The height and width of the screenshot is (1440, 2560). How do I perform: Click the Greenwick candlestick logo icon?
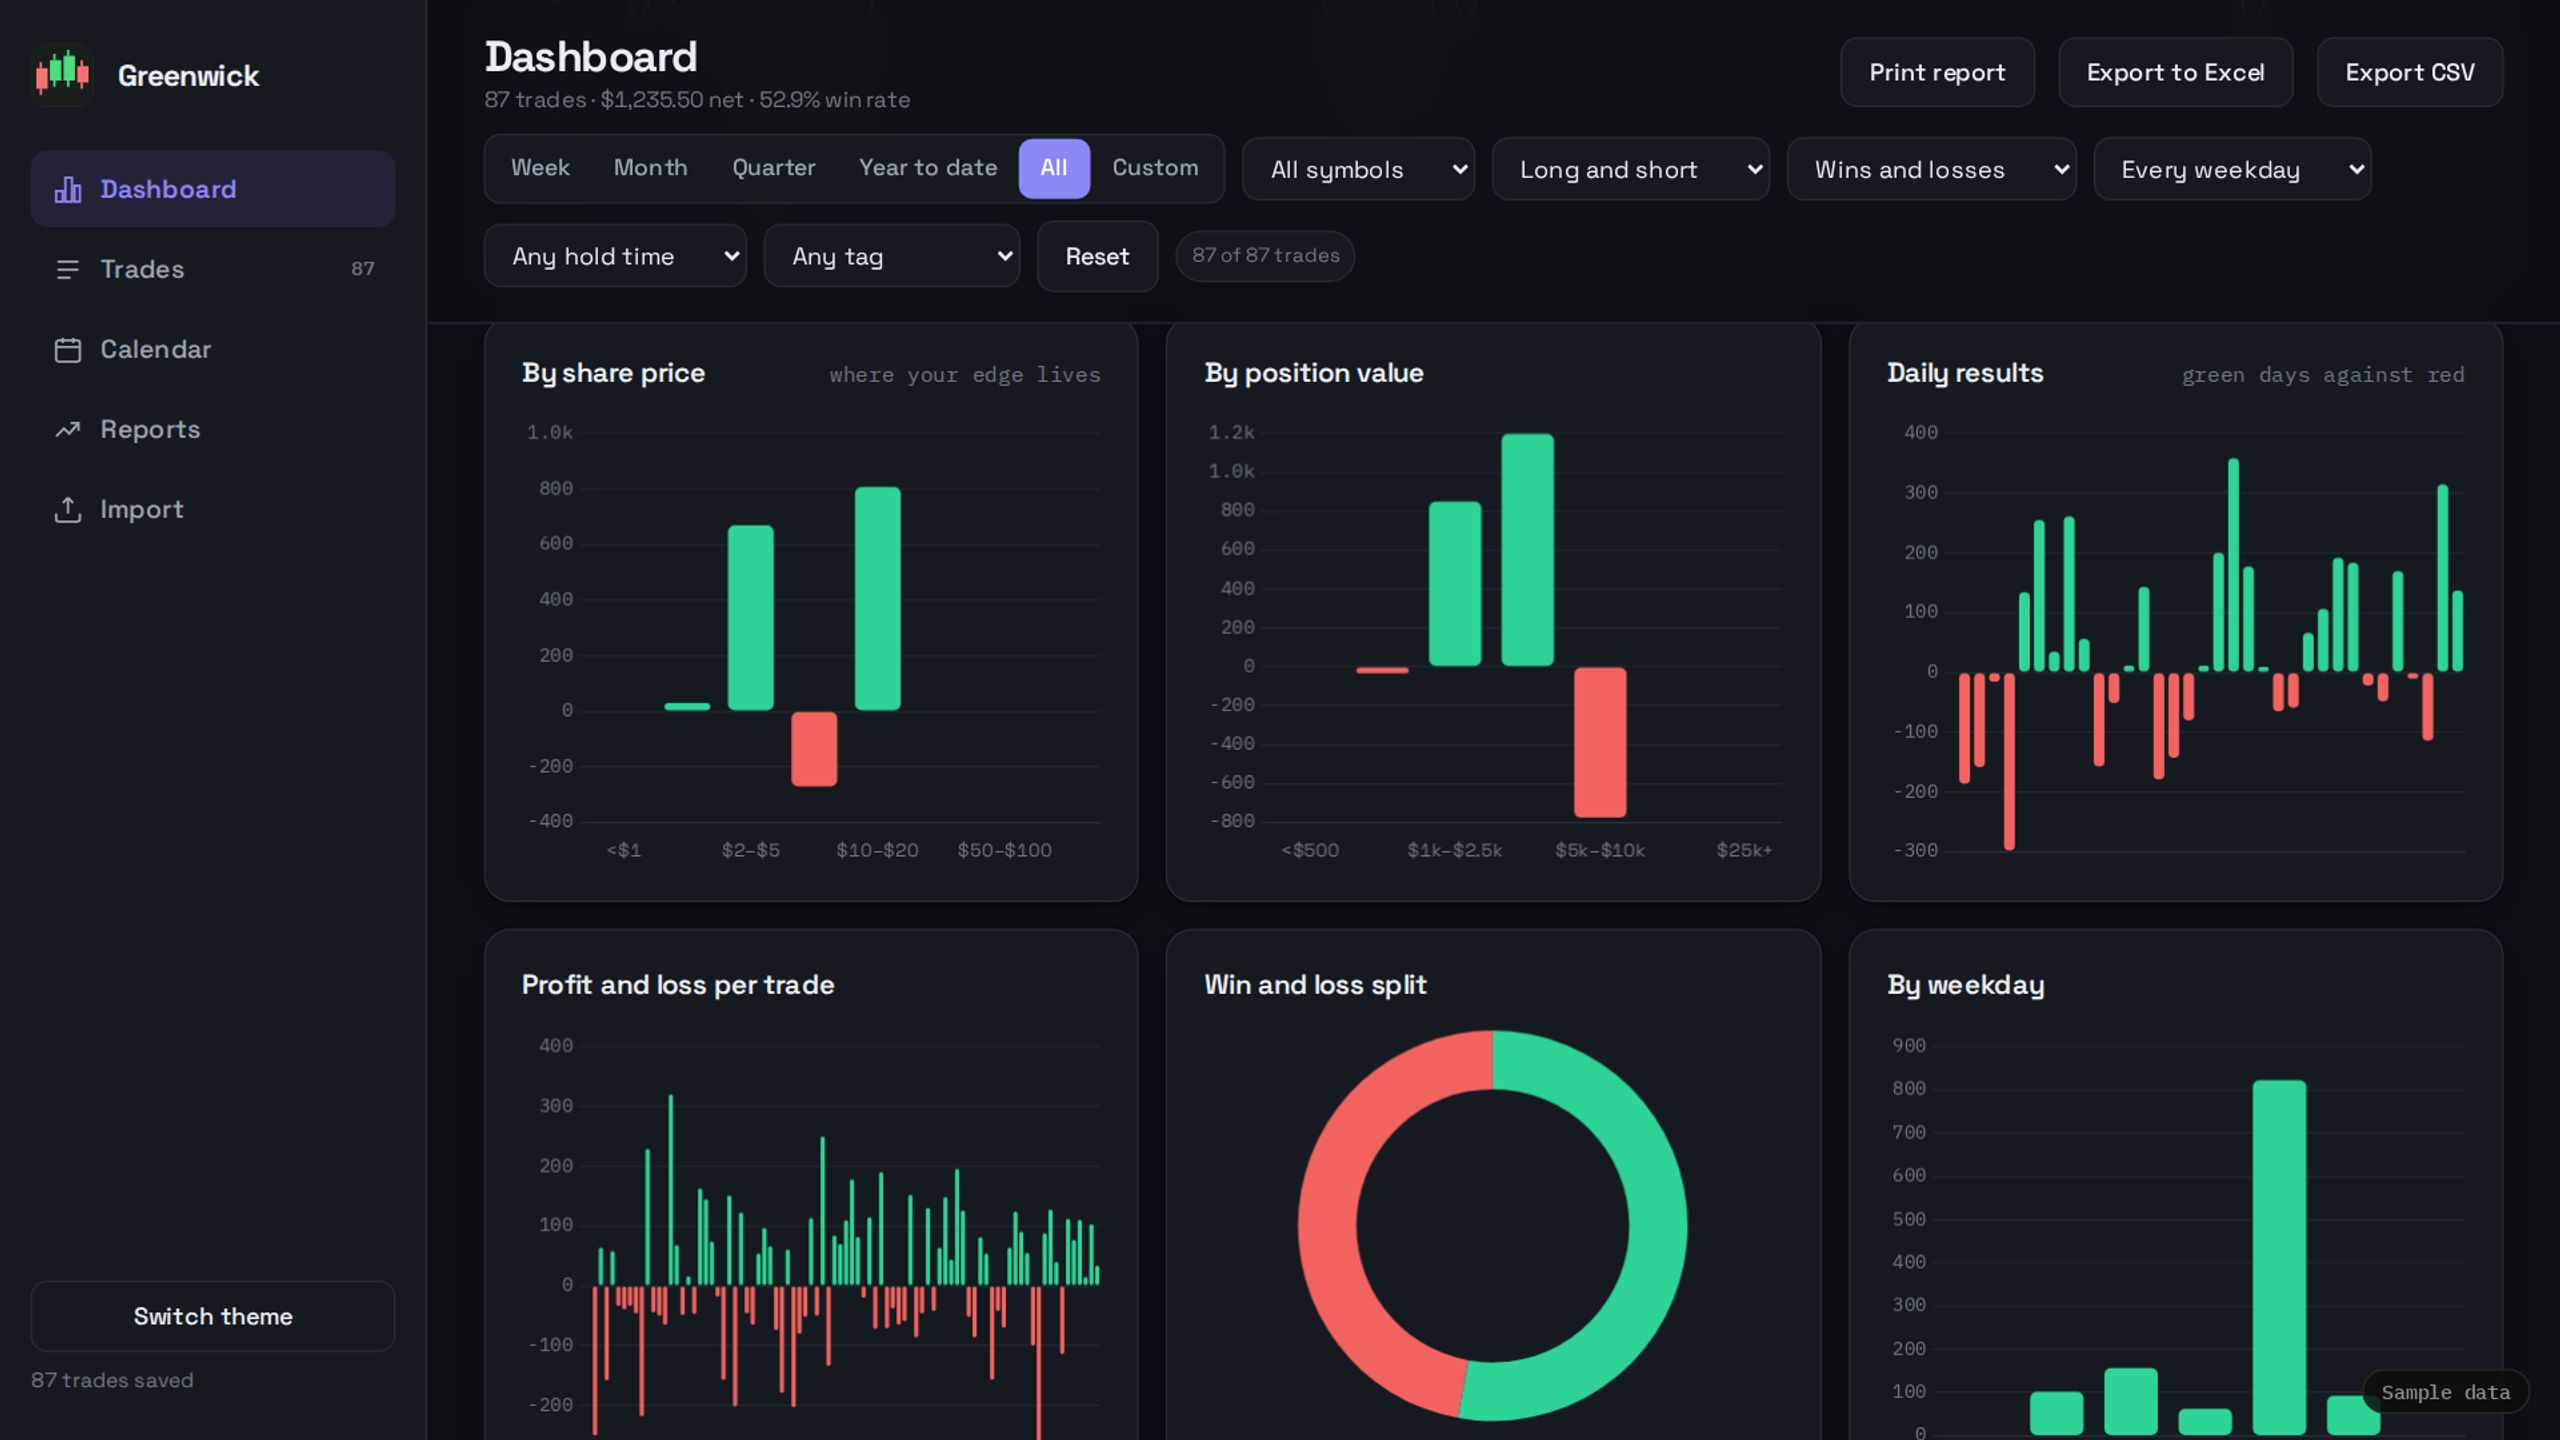[x=63, y=75]
